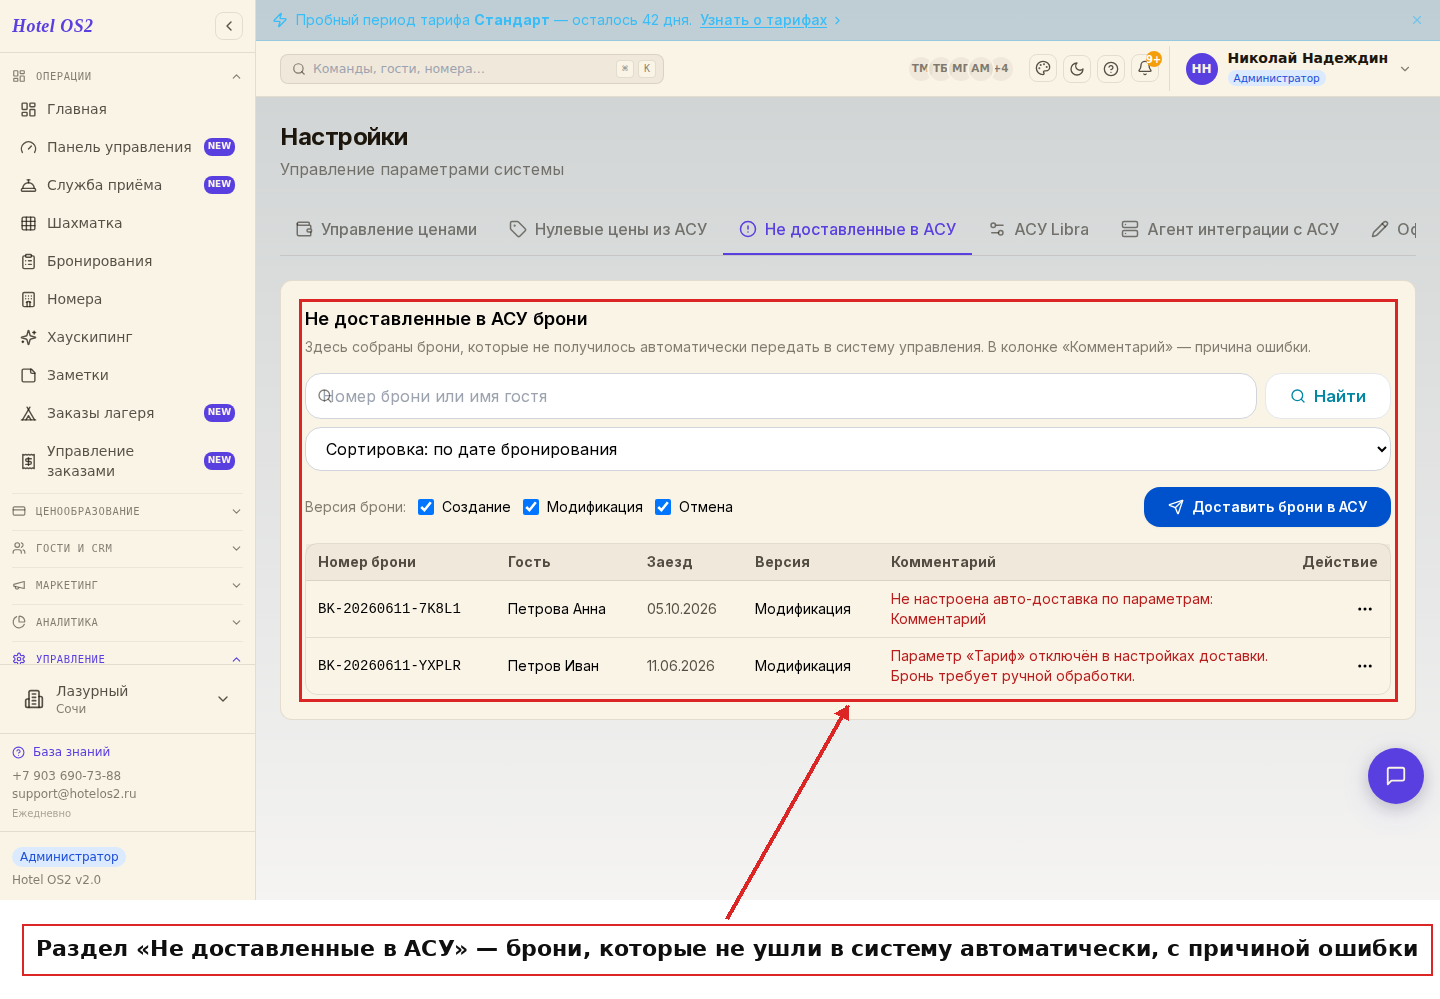
Task: Click the Доставить брони в АСУ button
Action: pos(1267,507)
